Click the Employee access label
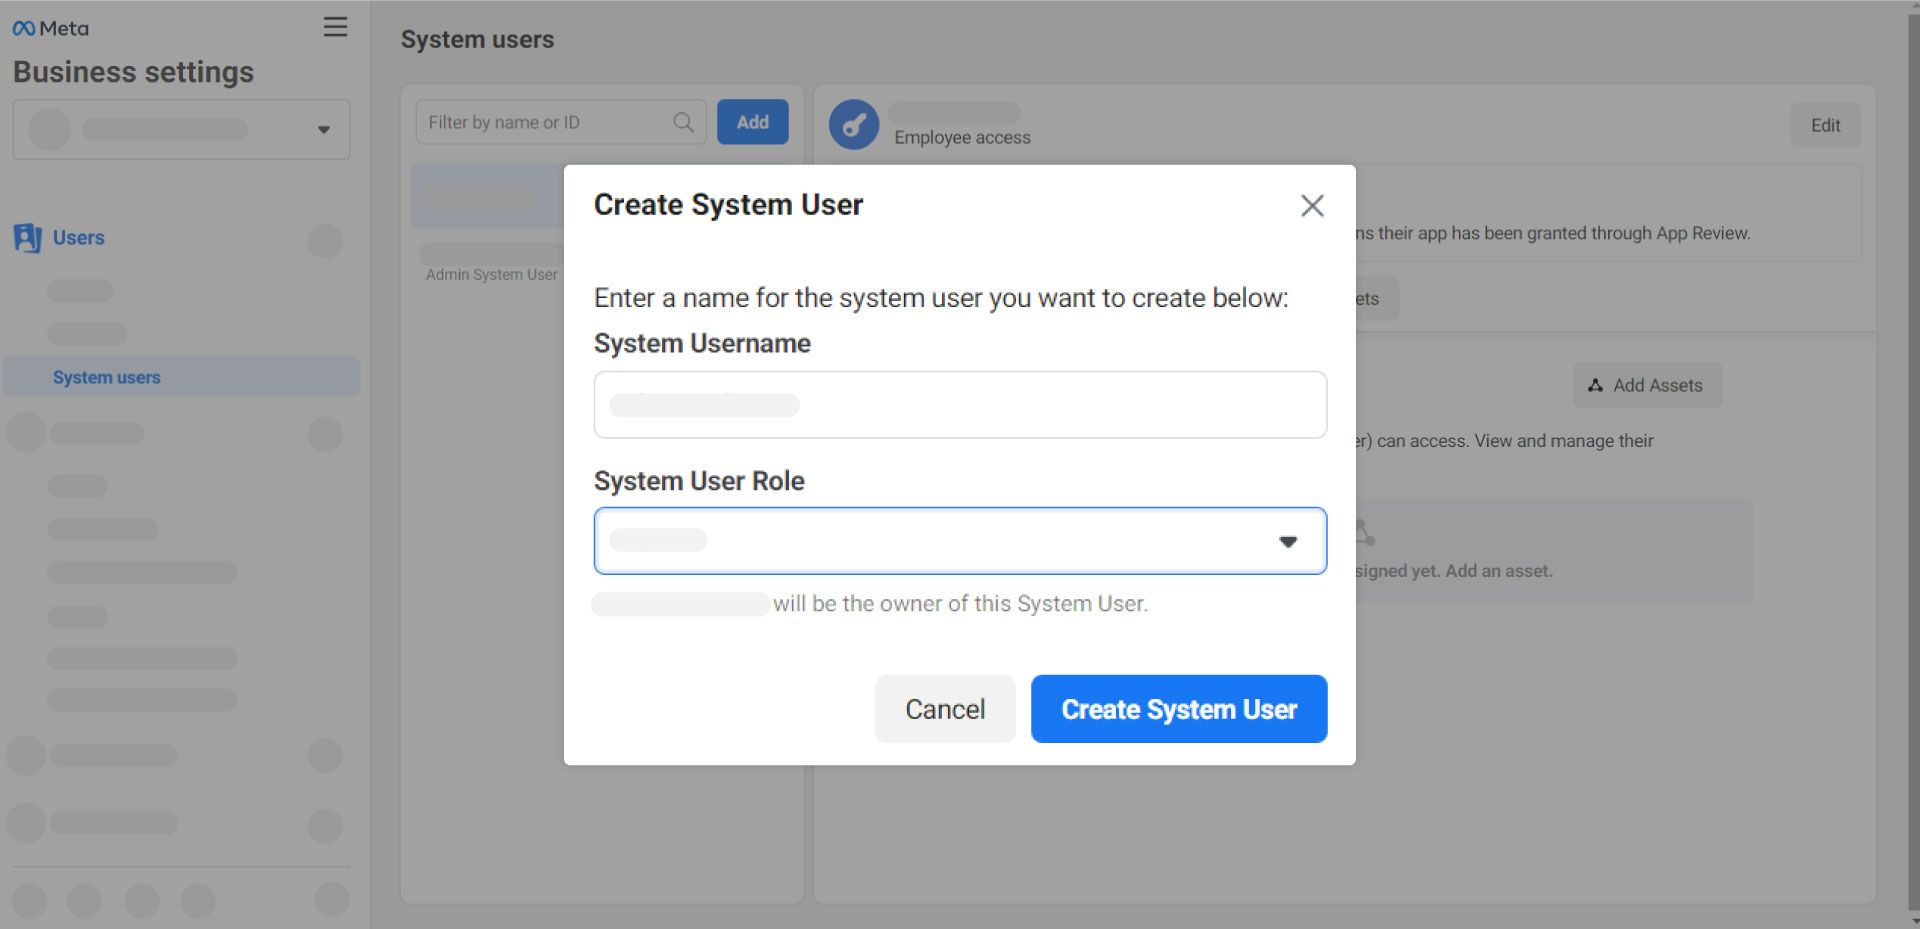The width and height of the screenshot is (1920, 929). click(962, 138)
